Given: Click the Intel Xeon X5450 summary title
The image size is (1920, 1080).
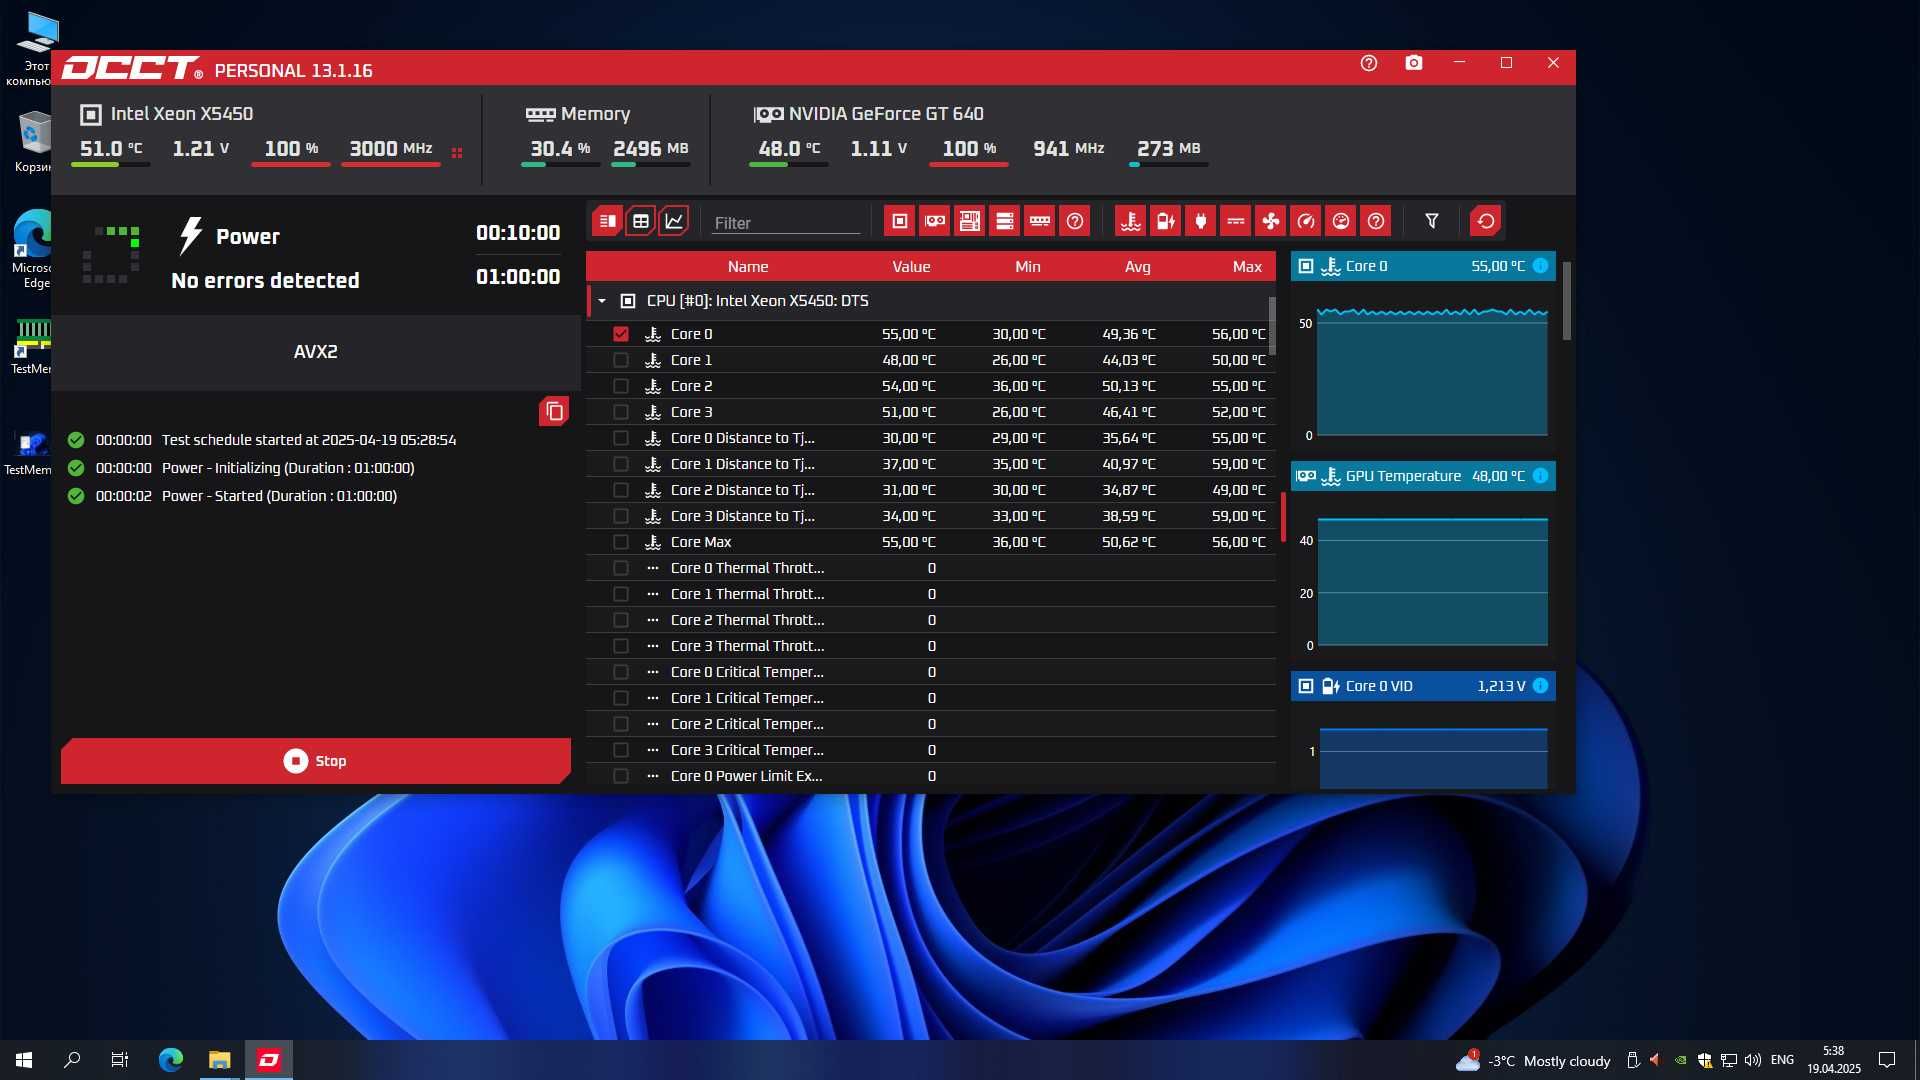Looking at the screenshot, I should [x=181, y=114].
